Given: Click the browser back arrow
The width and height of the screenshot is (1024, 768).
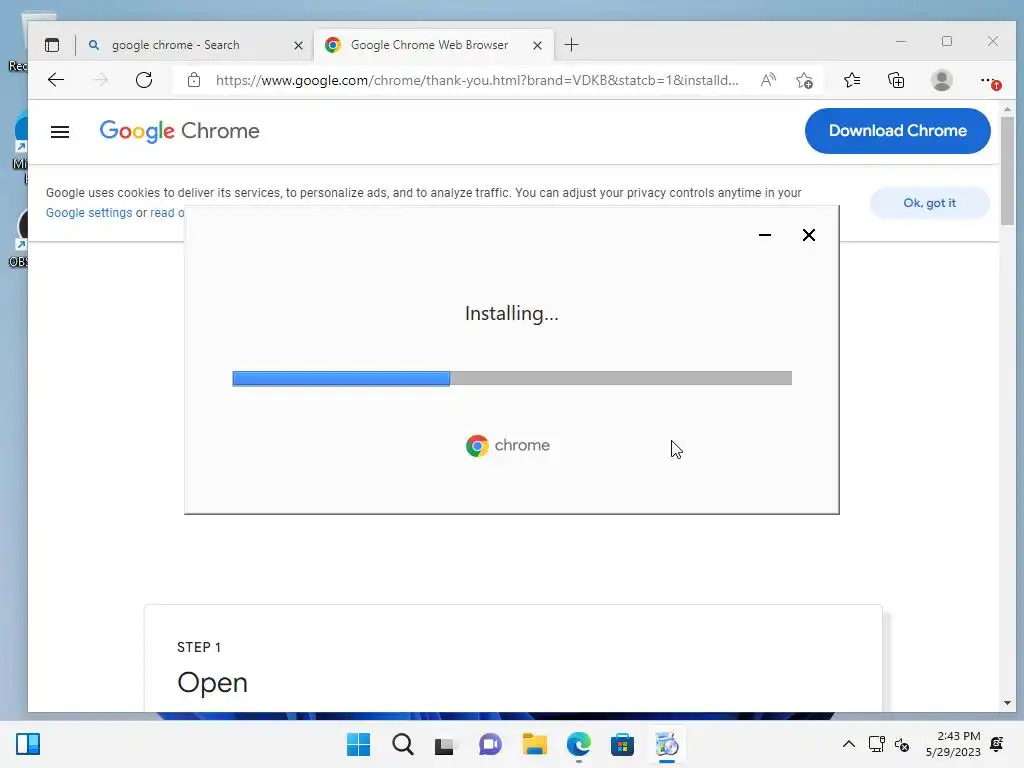Looking at the screenshot, I should click(56, 80).
